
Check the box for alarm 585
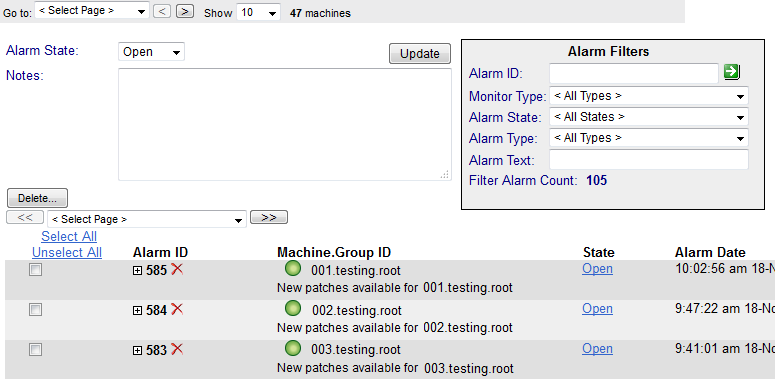(x=35, y=270)
